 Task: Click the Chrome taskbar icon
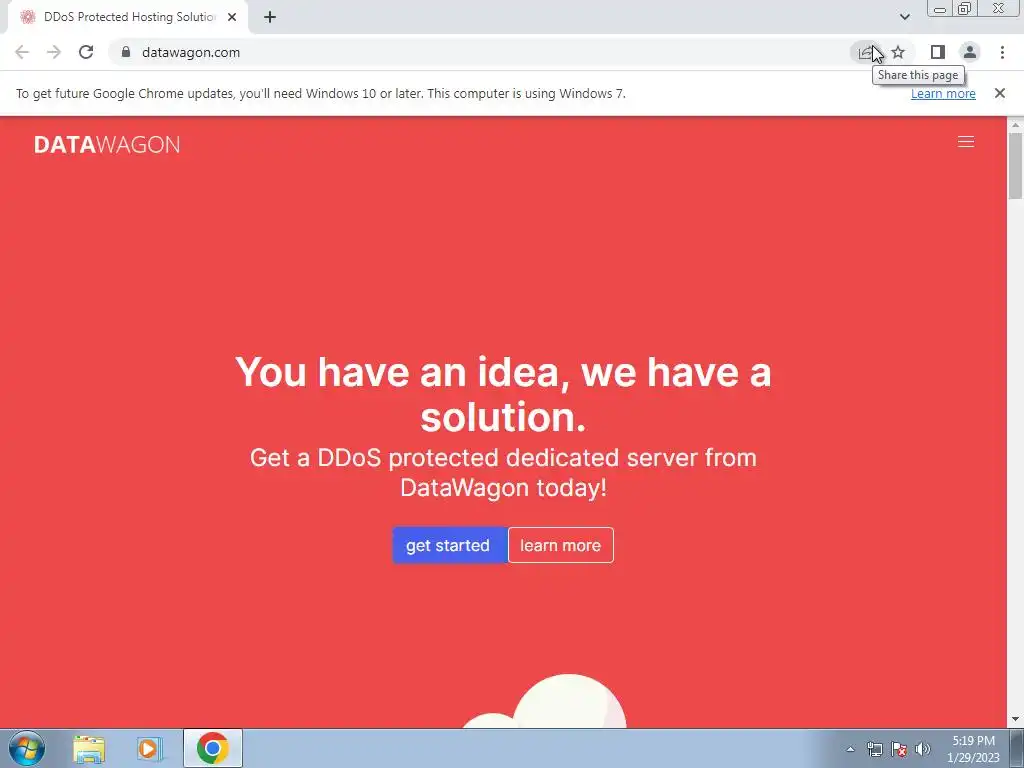click(x=212, y=748)
